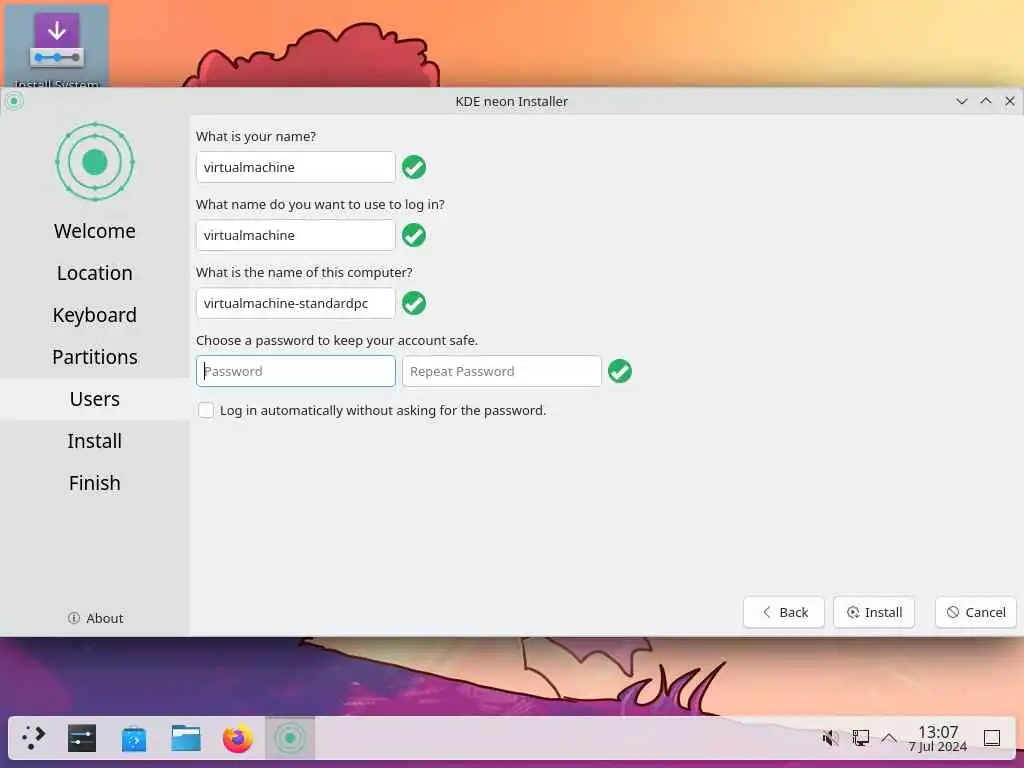Click the computer name input field

coord(295,303)
